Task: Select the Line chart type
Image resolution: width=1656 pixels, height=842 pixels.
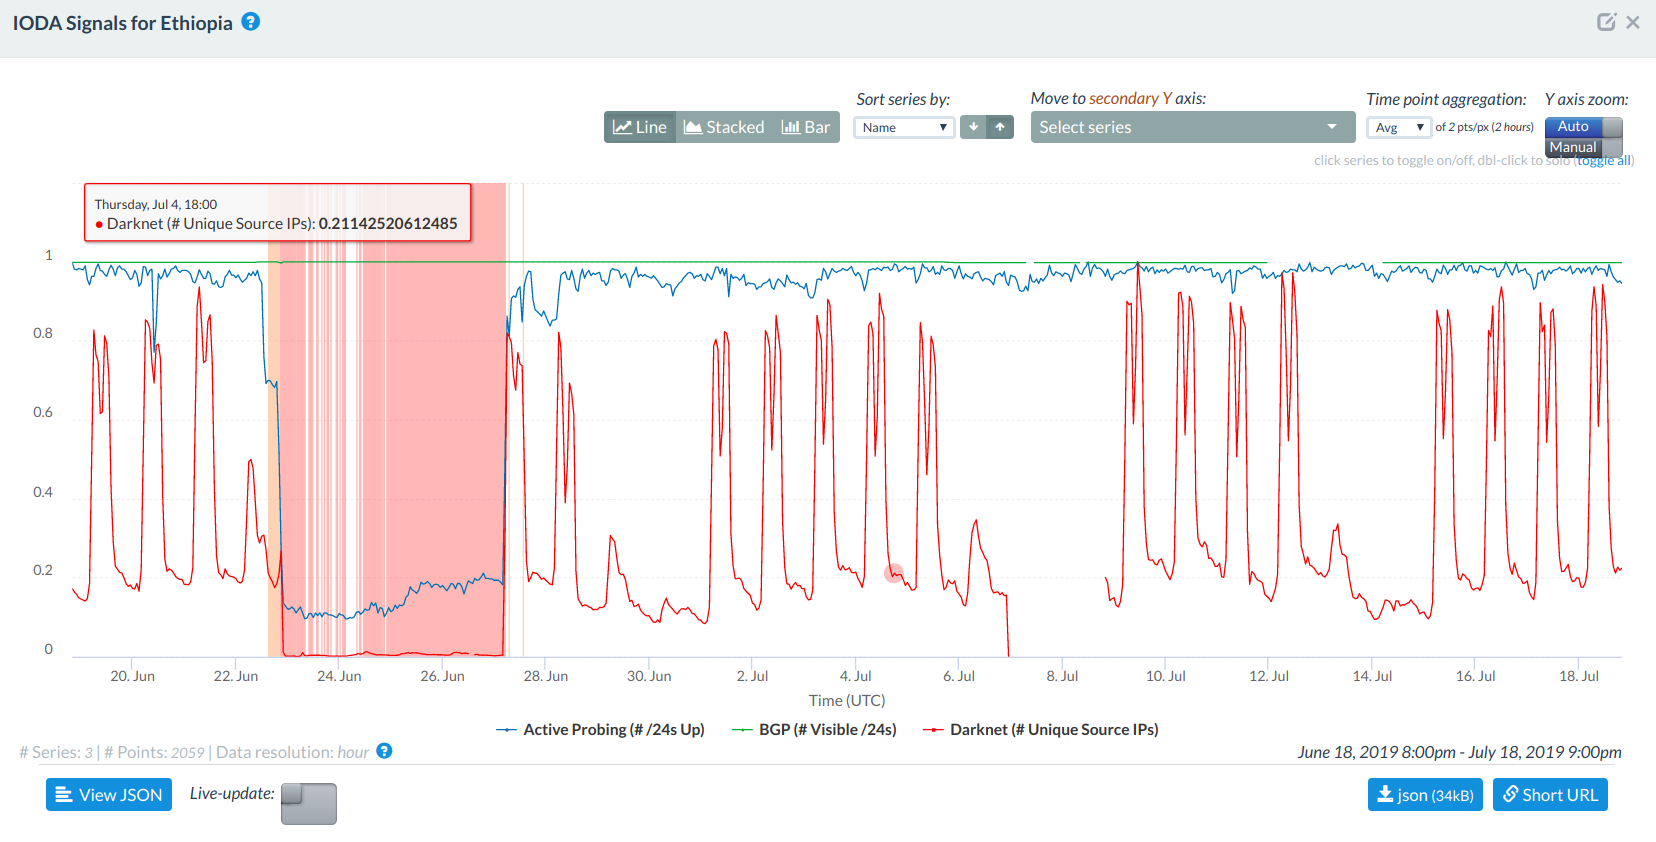Action: pos(640,127)
